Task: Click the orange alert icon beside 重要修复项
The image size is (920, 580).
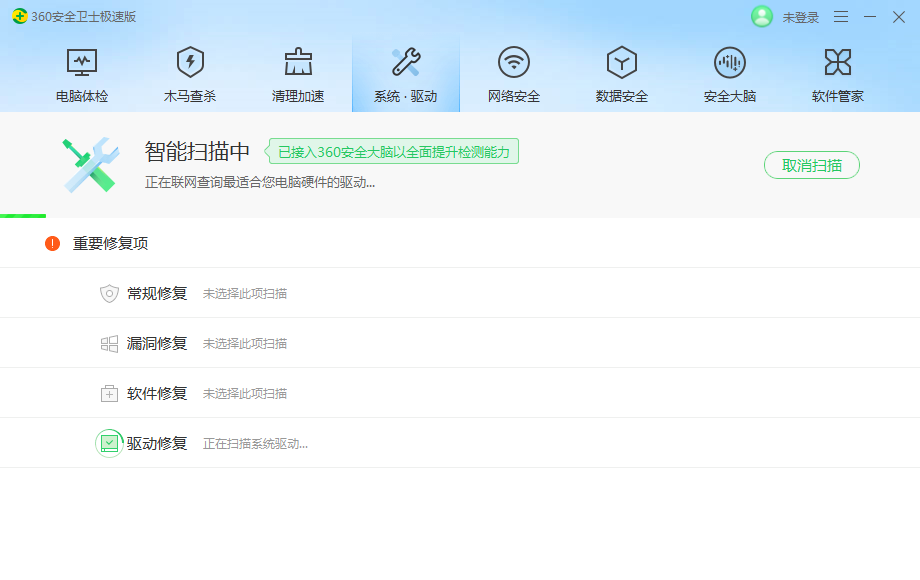Action: pos(52,242)
